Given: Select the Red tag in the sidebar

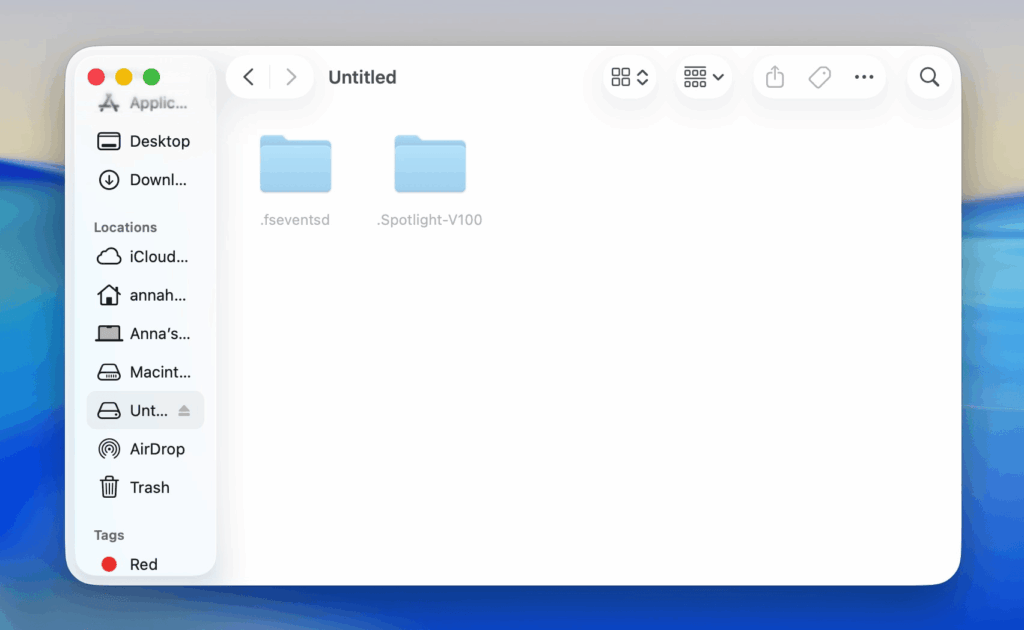Looking at the screenshot, I should (145, 564).
